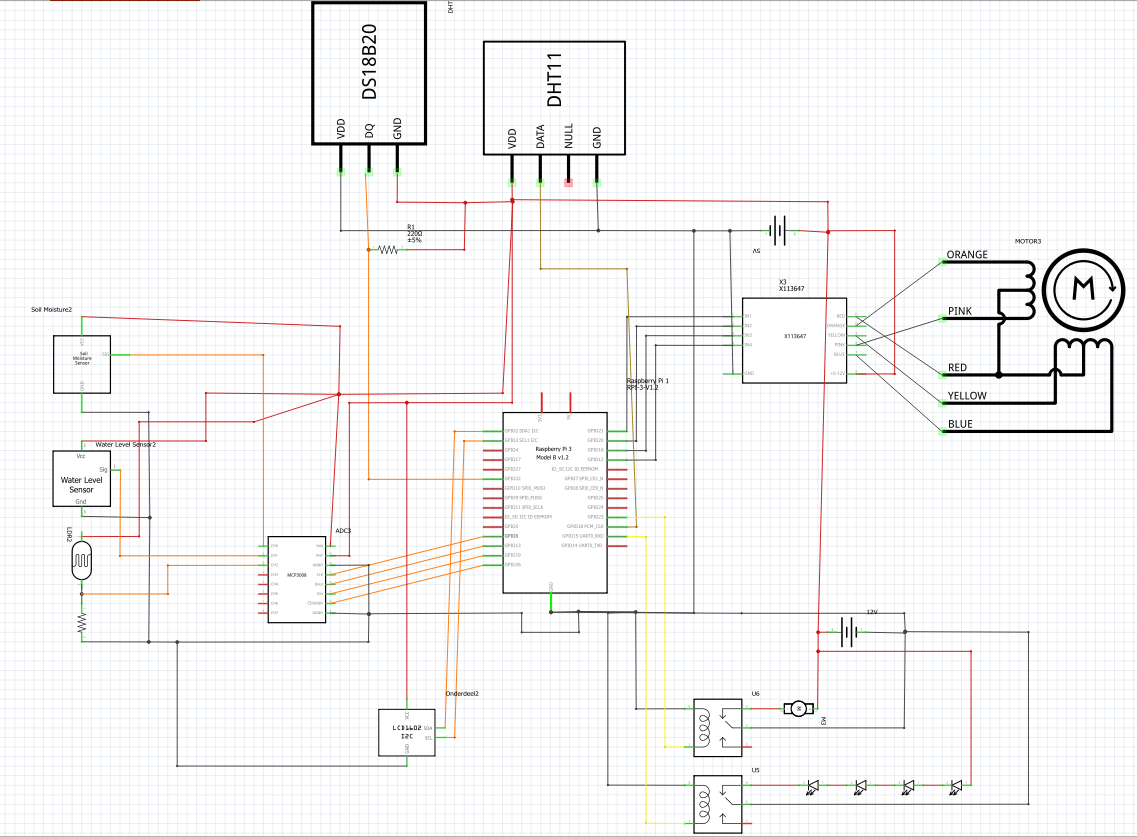Select the 12V battery symbol
The height and width of the screenshot is (837, 1137).
tap(848, 632)
